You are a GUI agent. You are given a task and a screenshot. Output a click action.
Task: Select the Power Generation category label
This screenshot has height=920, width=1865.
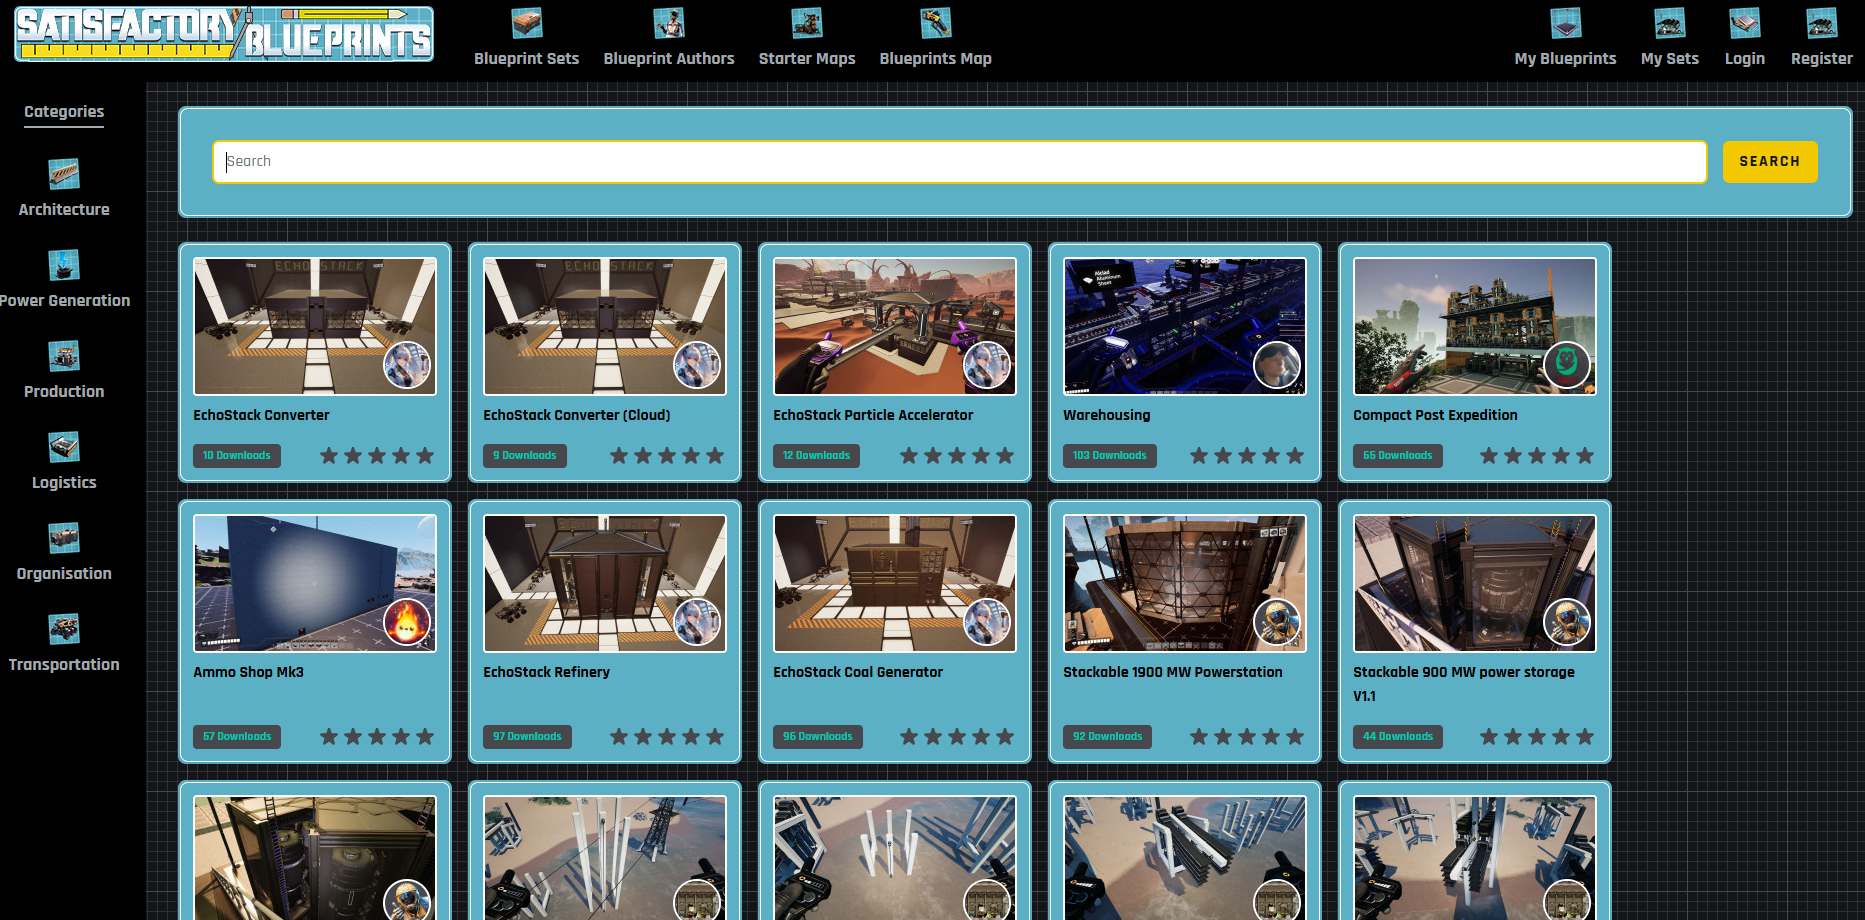pyautogui.click(x=65, y=301)
